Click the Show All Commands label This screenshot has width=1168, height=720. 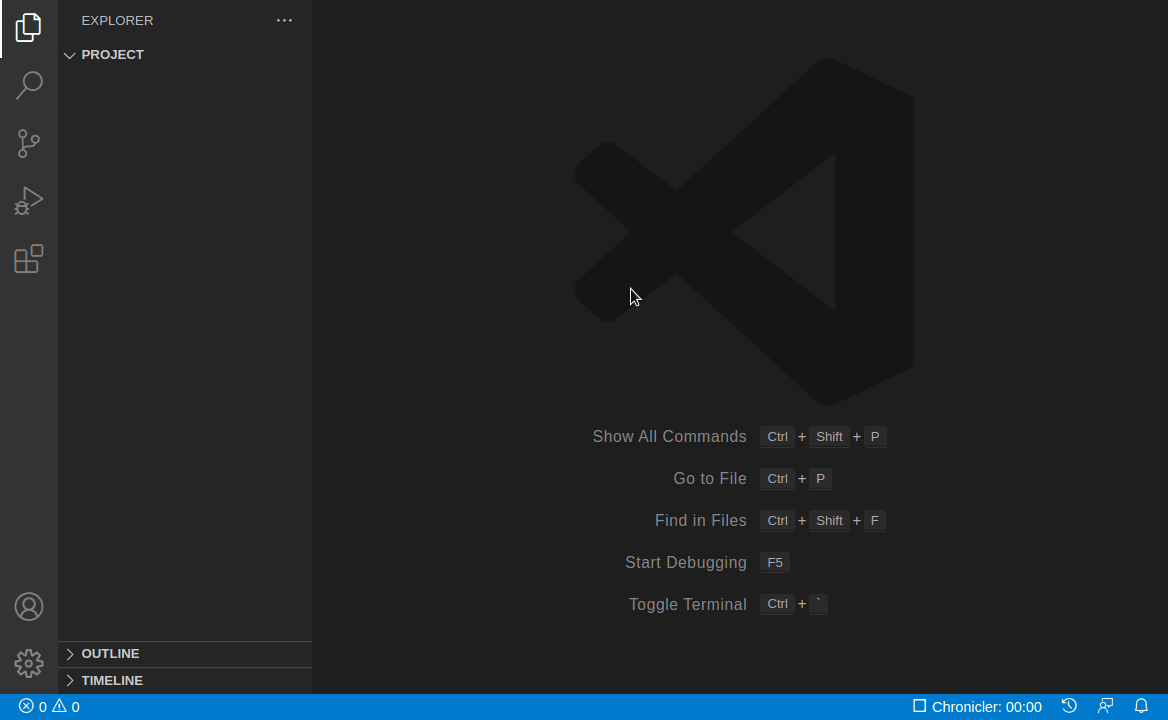(669, 437)
